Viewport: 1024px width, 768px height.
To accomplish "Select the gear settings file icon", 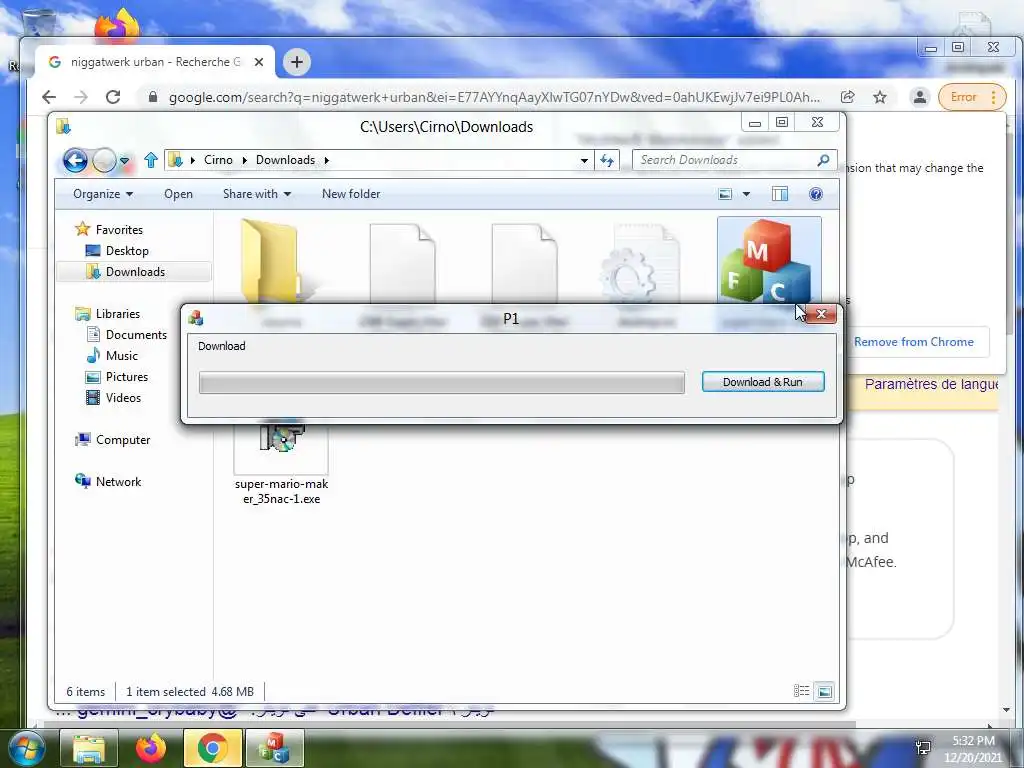I will click(641, 263).
